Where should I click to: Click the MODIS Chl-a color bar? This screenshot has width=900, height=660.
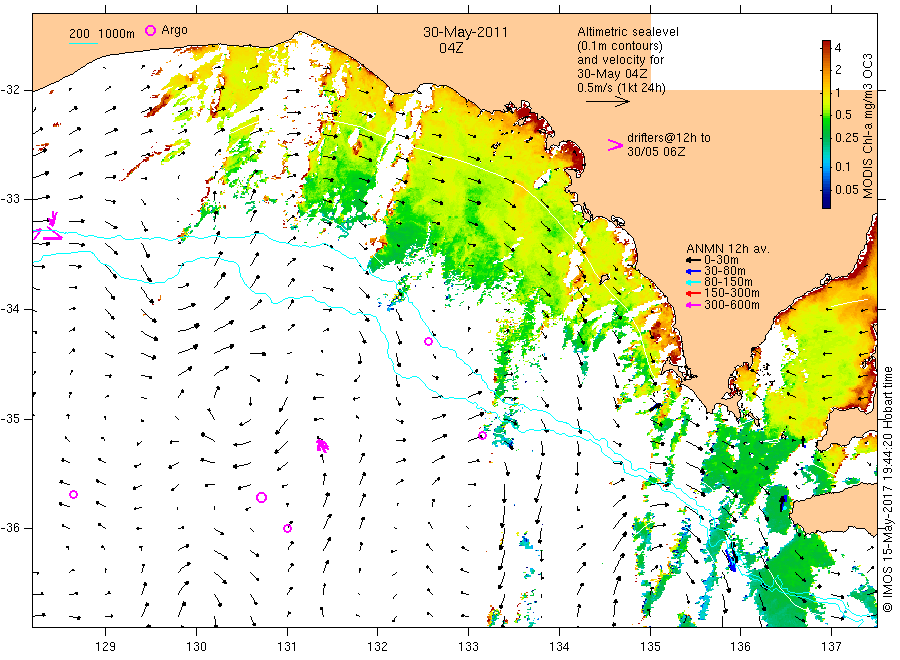[826, 124]
